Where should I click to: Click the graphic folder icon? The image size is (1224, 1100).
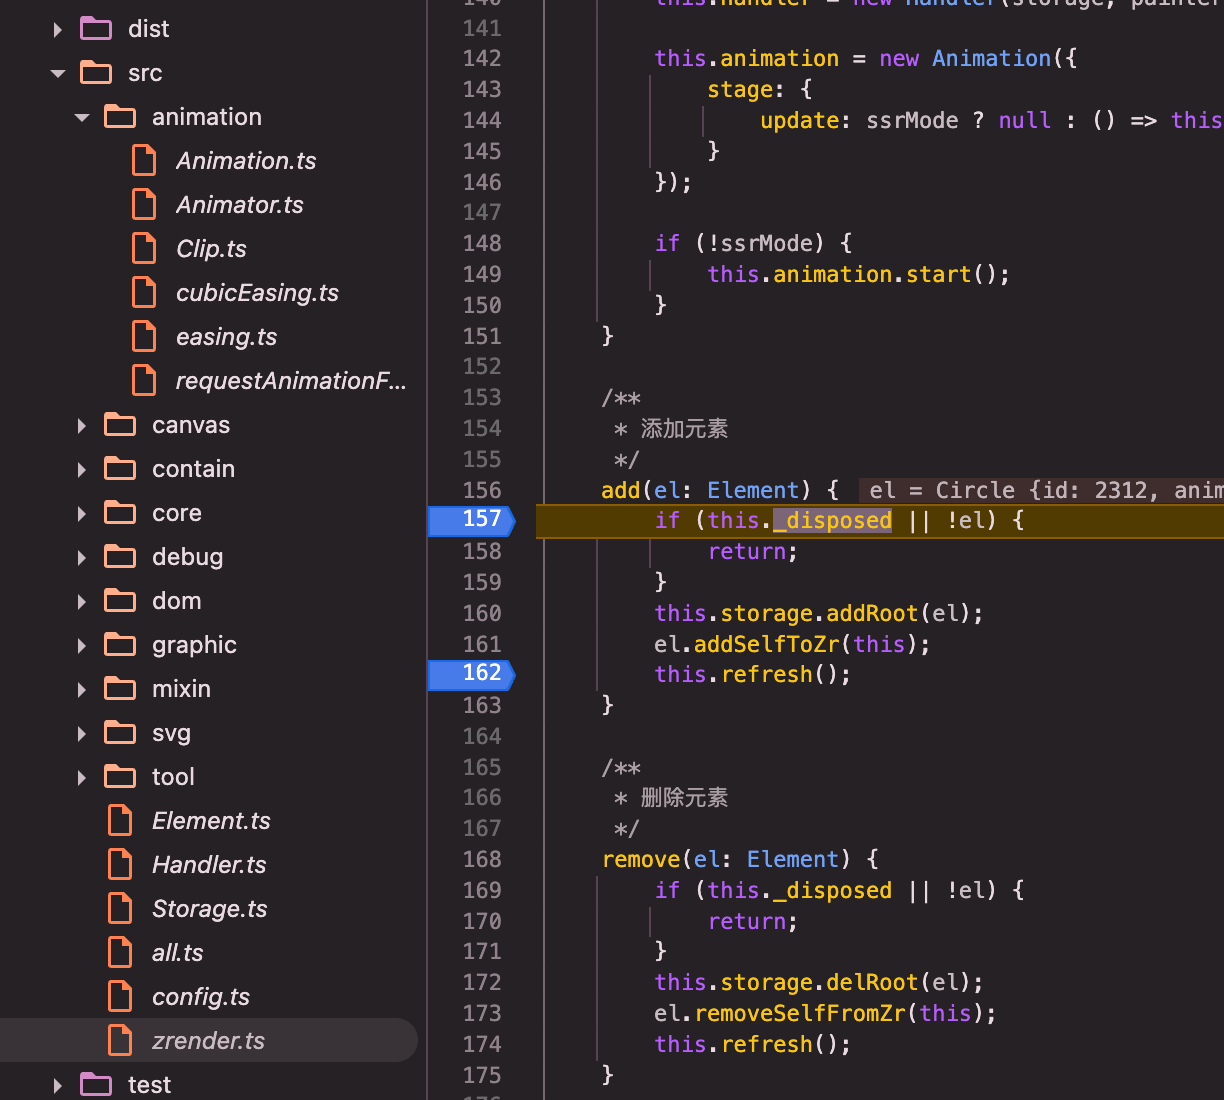point(120,645)
